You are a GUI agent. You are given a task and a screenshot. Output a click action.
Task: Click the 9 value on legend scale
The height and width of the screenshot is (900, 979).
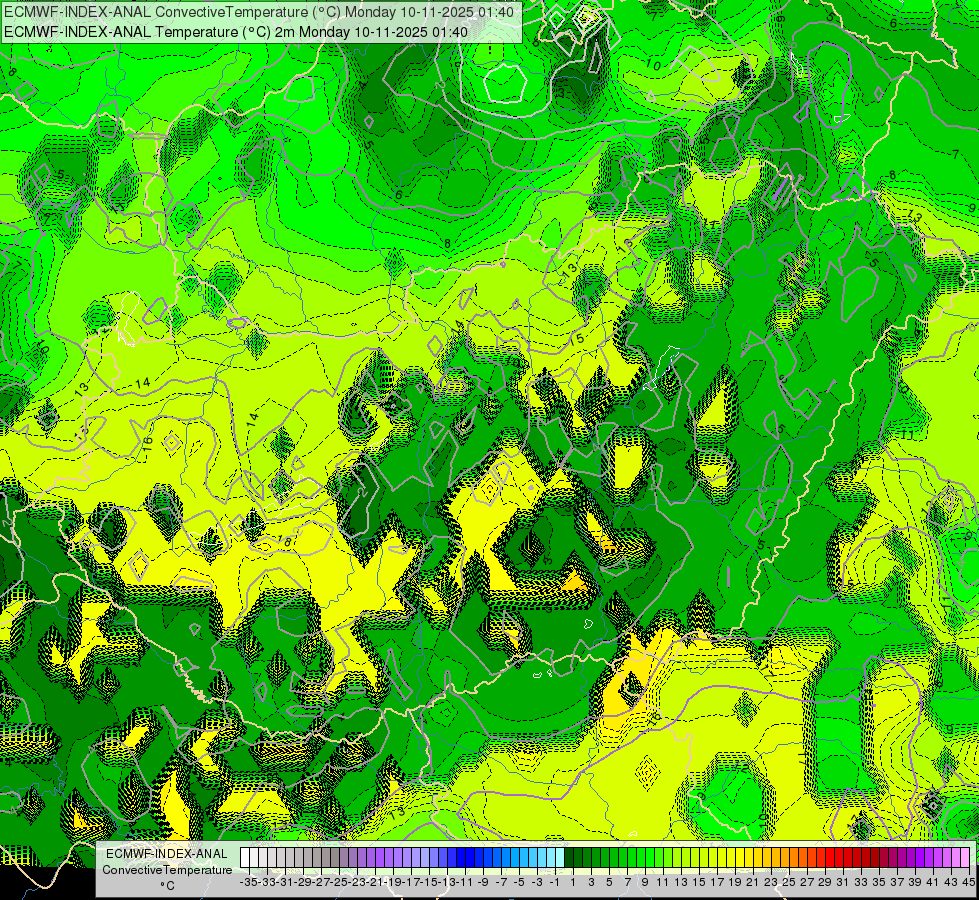pyautogui.click(x=645, y=882)
